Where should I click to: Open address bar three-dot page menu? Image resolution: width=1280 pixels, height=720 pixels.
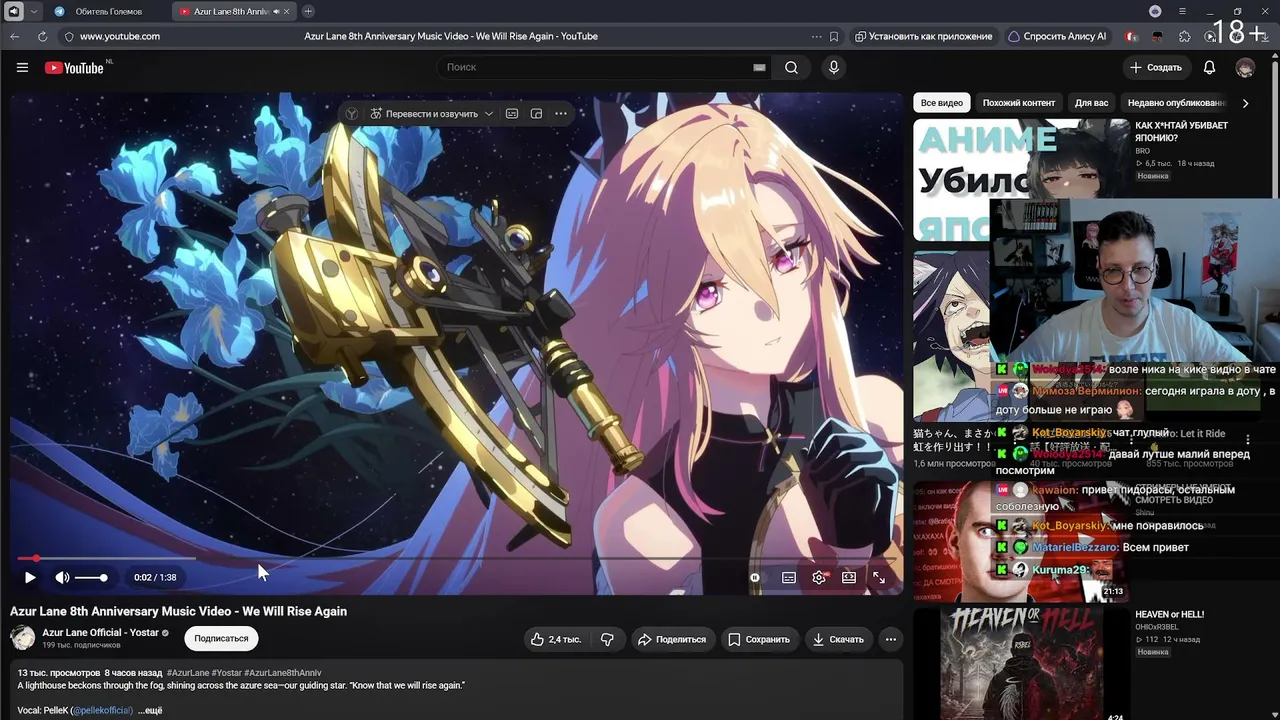(818, 36)
